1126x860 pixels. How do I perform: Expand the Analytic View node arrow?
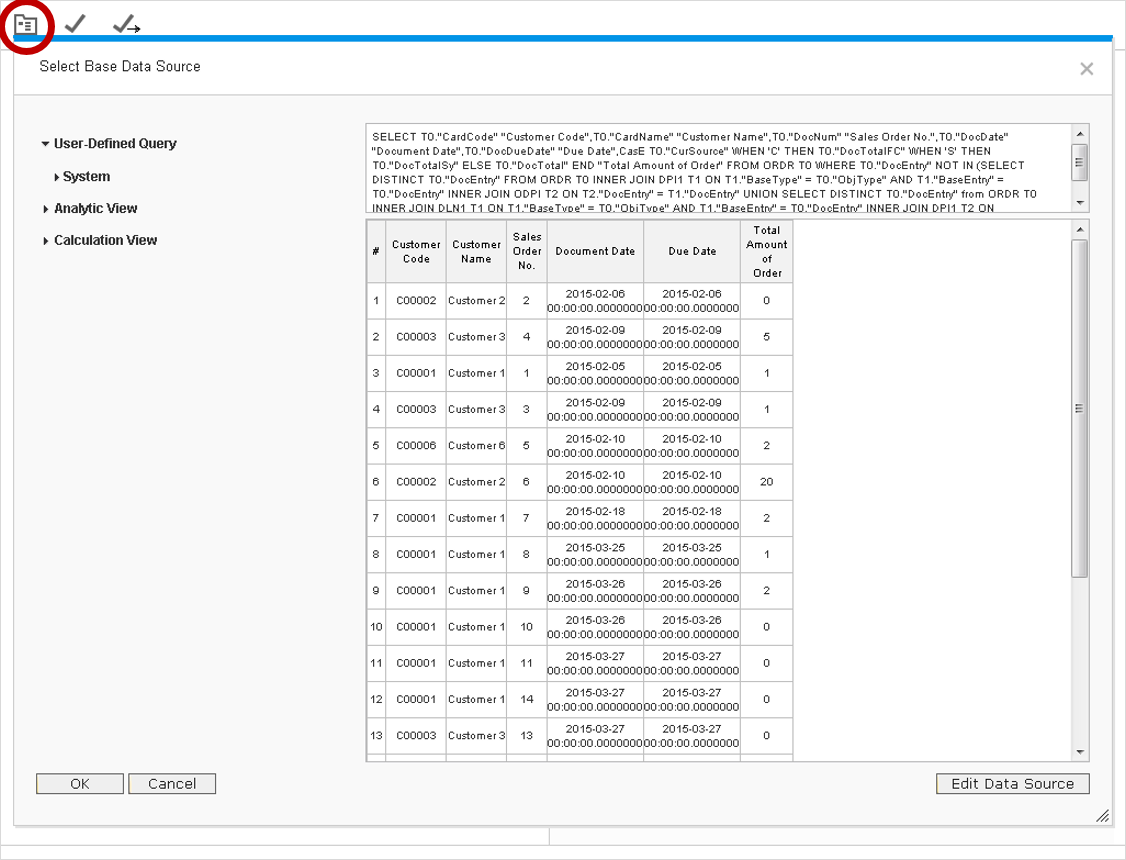click(46, 209)
